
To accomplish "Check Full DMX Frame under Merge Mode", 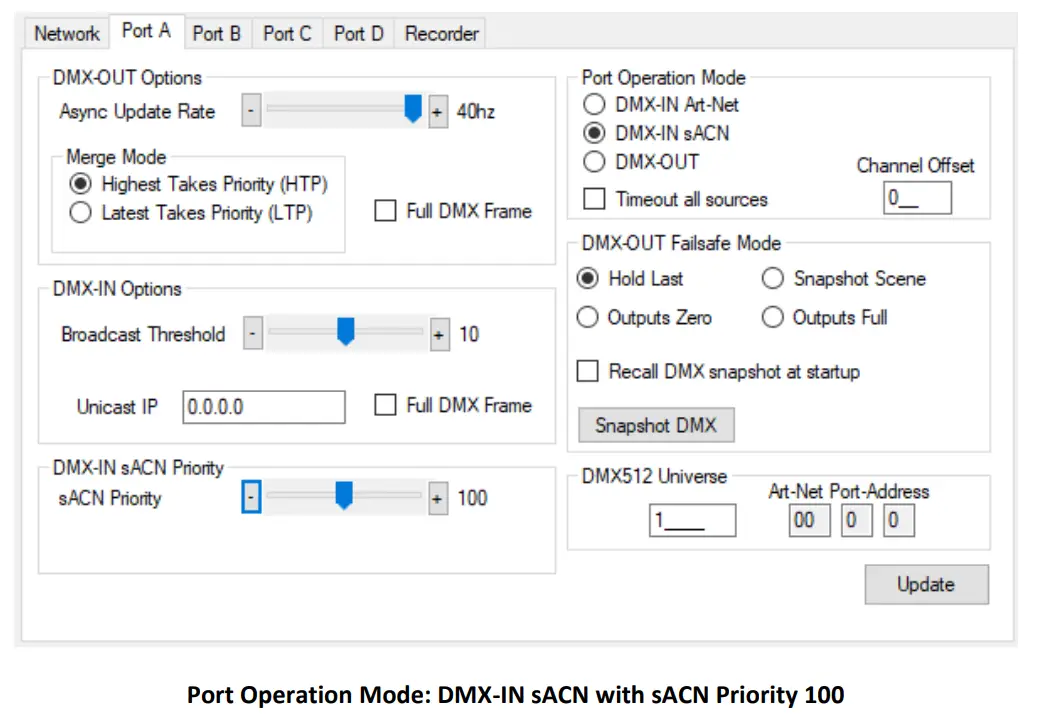I will pyautogui.click(x=385, y=211).
